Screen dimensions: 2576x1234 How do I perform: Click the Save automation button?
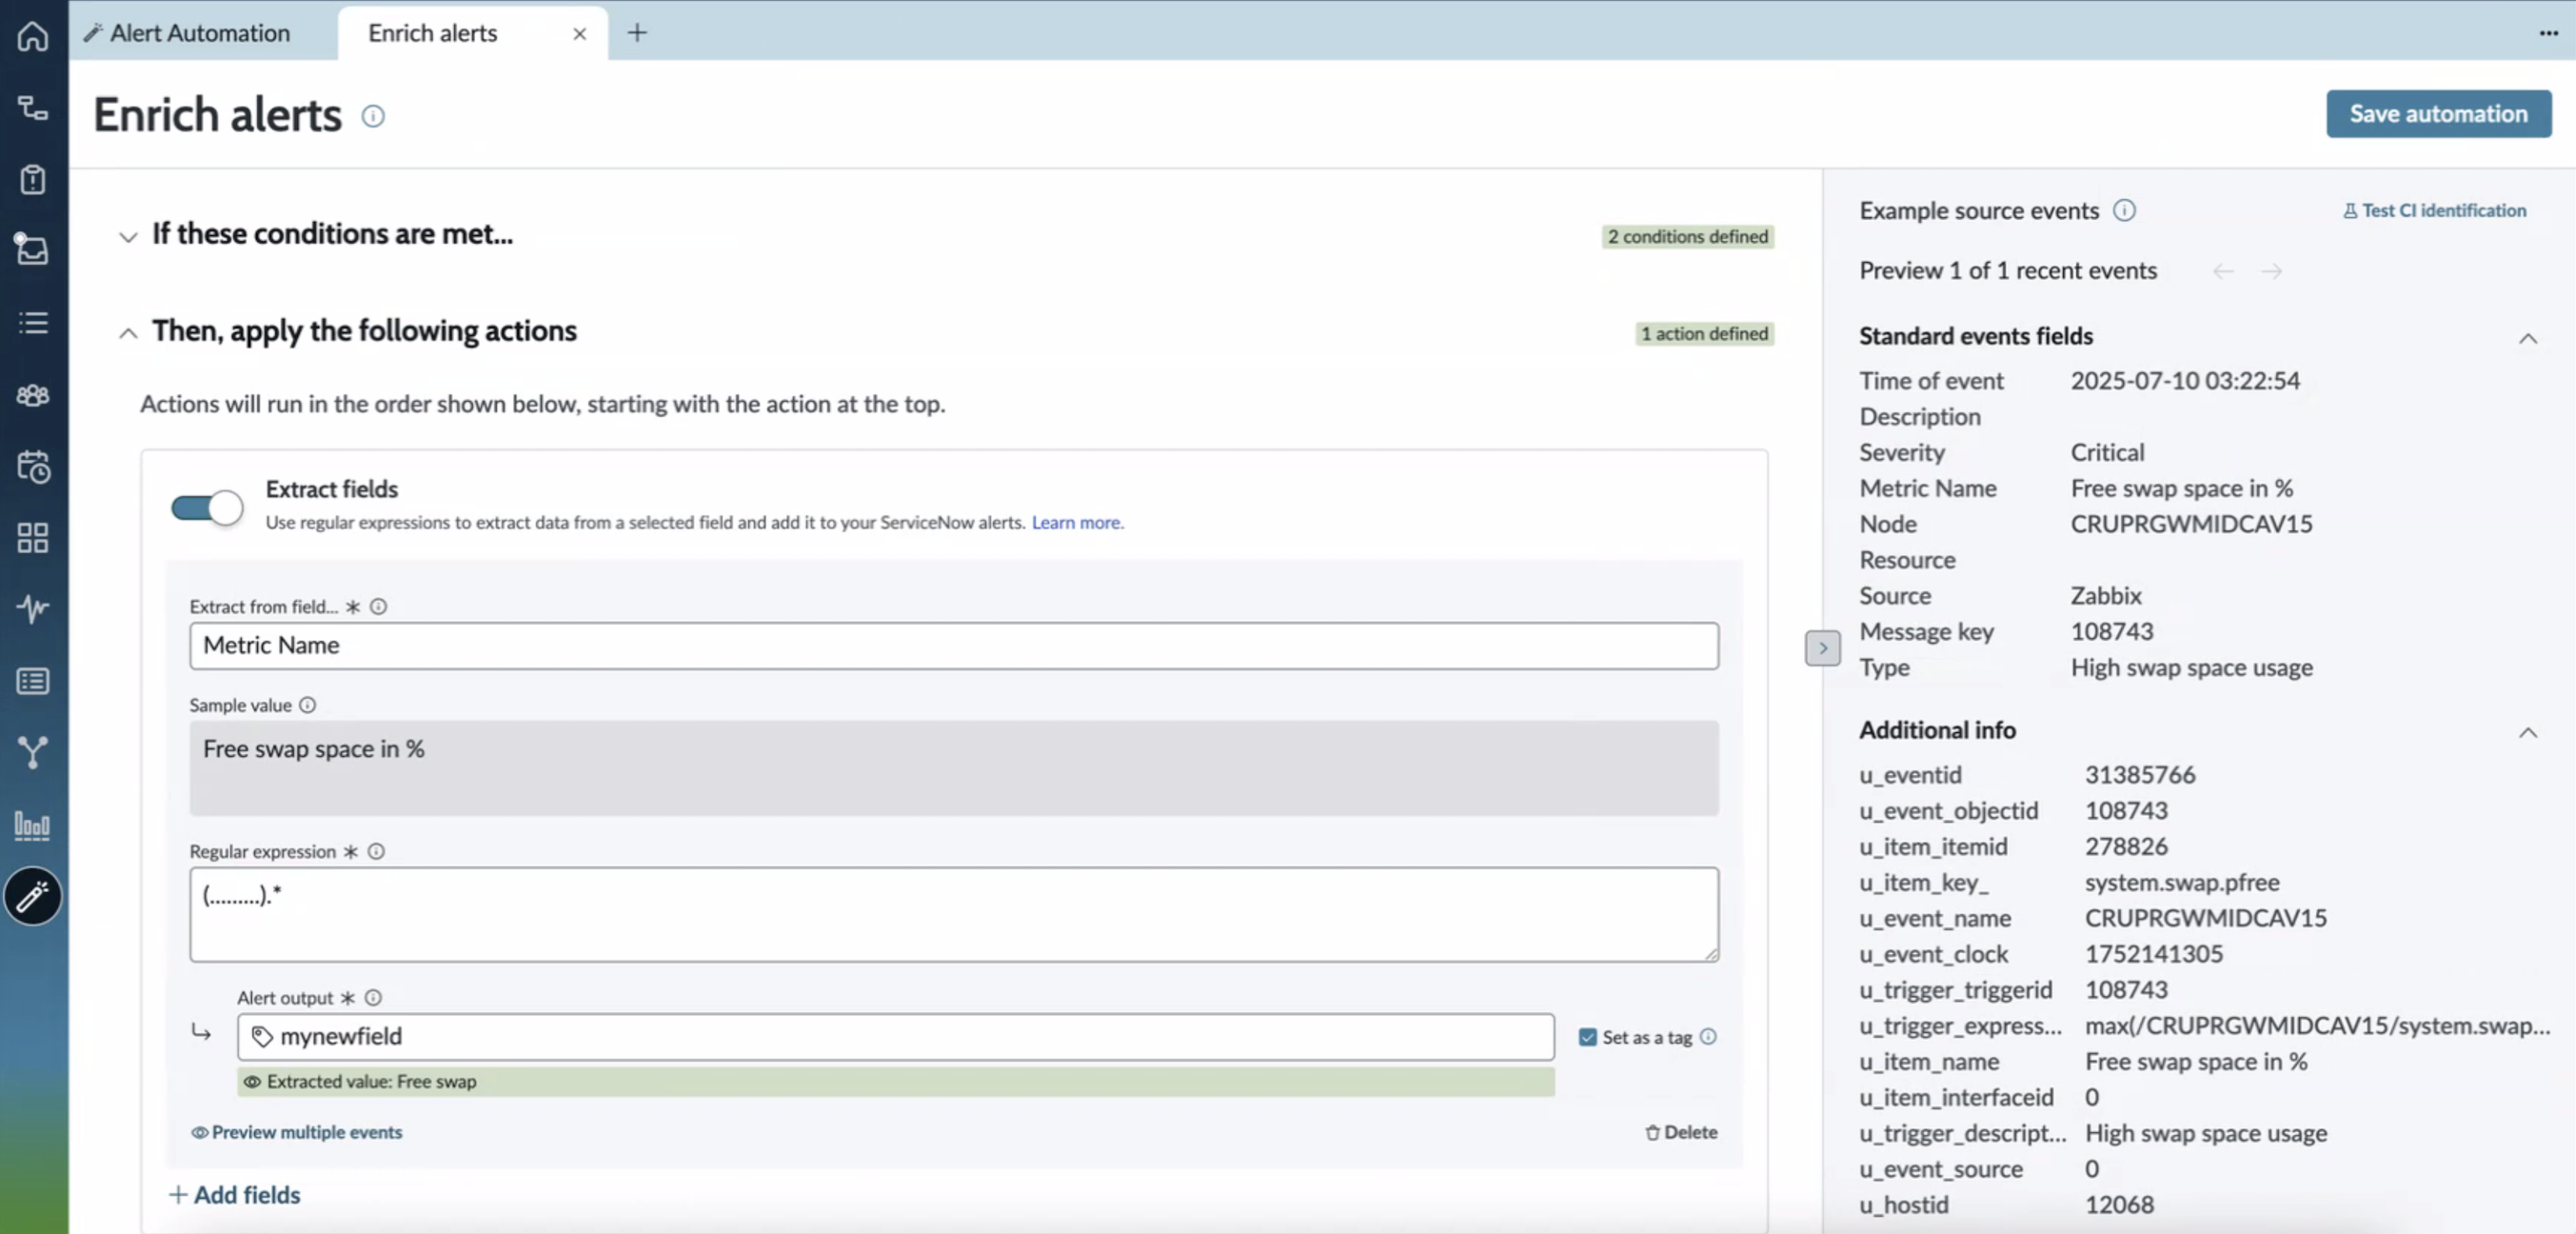(2437, 114)
